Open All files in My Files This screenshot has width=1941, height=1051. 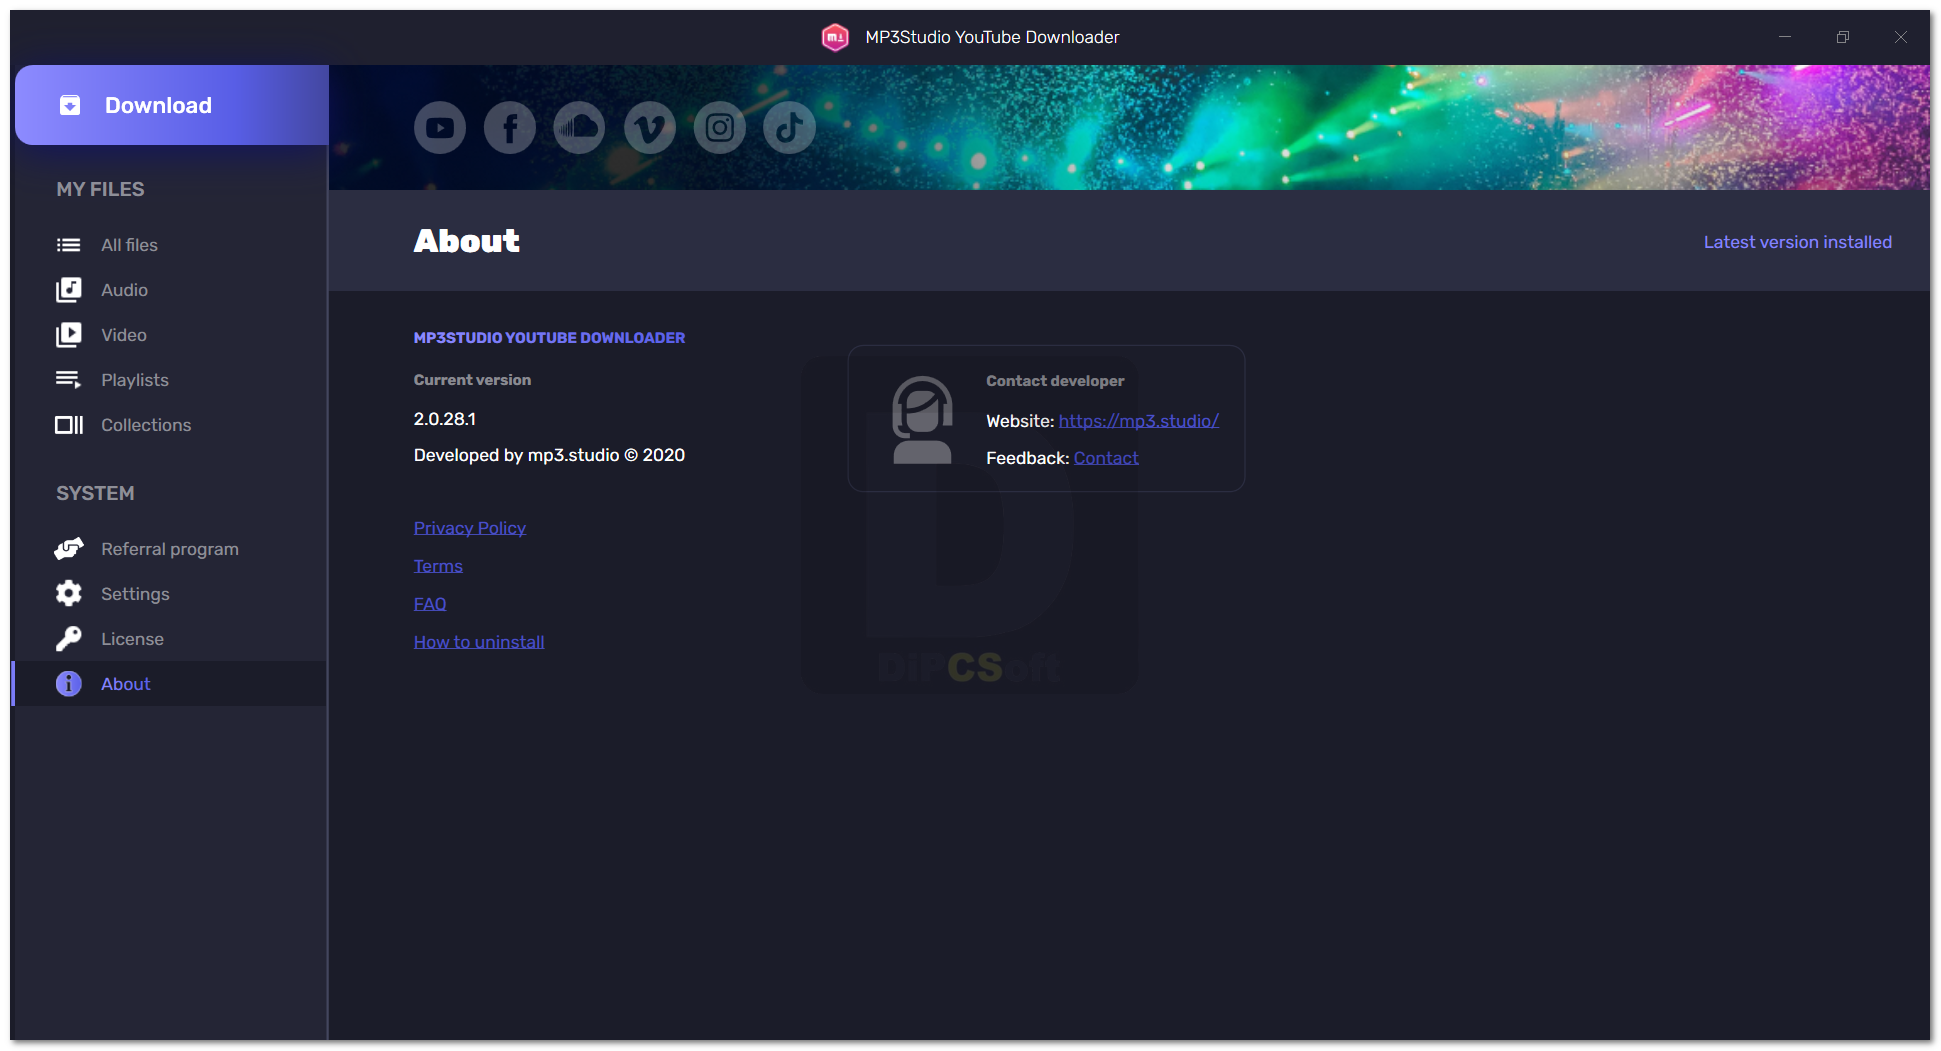(169, 245)
